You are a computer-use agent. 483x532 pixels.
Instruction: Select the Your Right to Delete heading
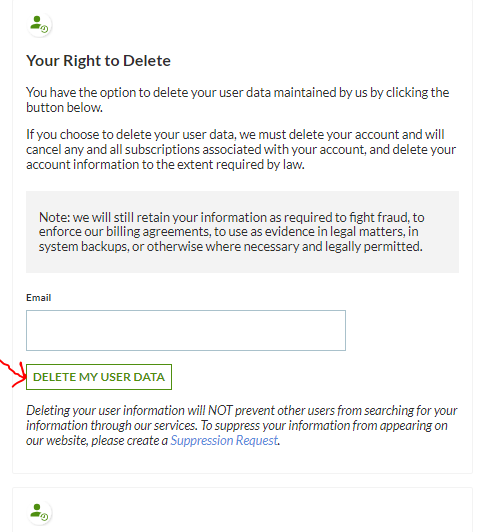(98, 61)
